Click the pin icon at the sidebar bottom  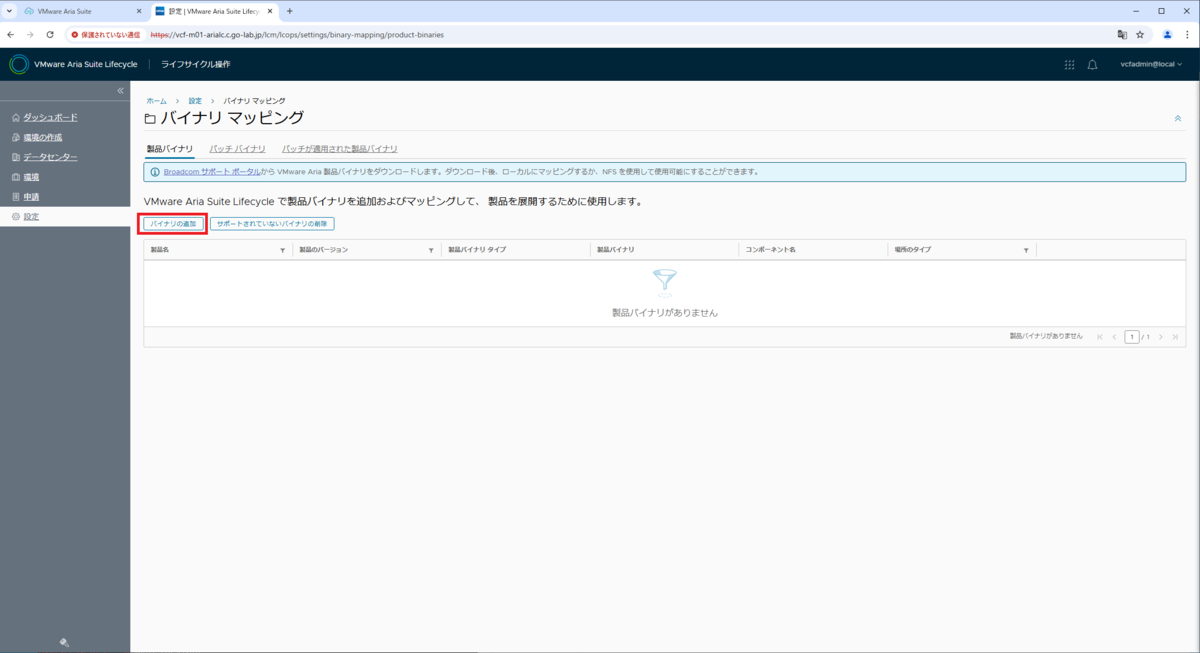(x=64, y=643)
